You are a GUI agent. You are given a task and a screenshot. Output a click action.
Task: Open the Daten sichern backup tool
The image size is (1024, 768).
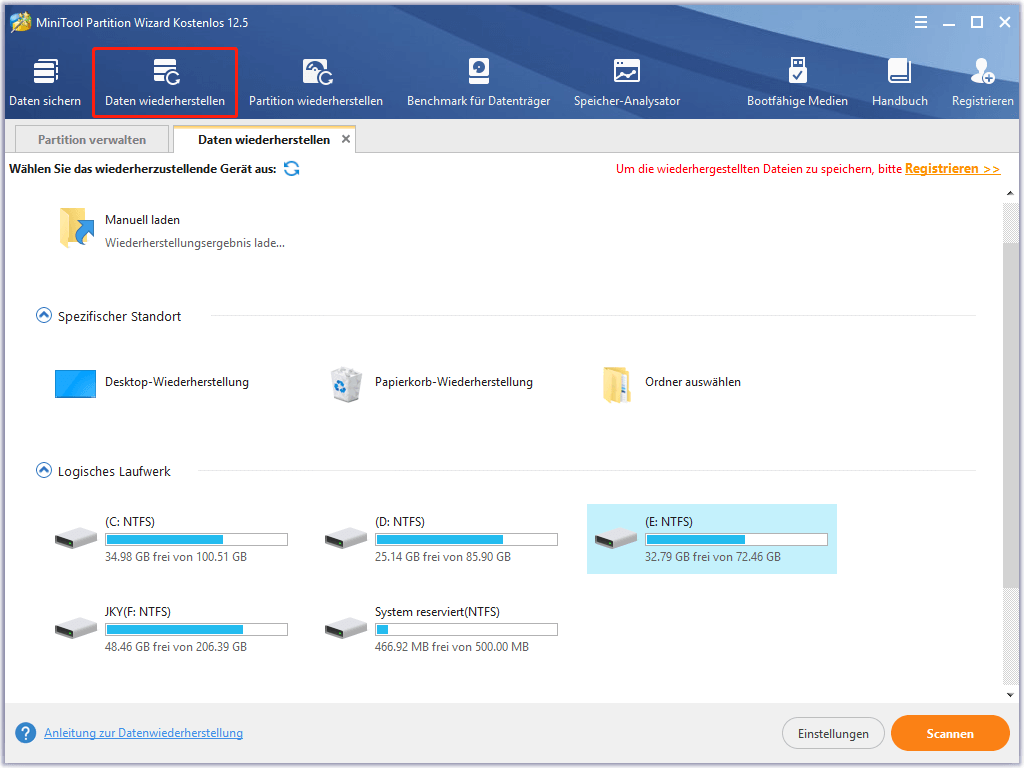[x=45, y=82]
